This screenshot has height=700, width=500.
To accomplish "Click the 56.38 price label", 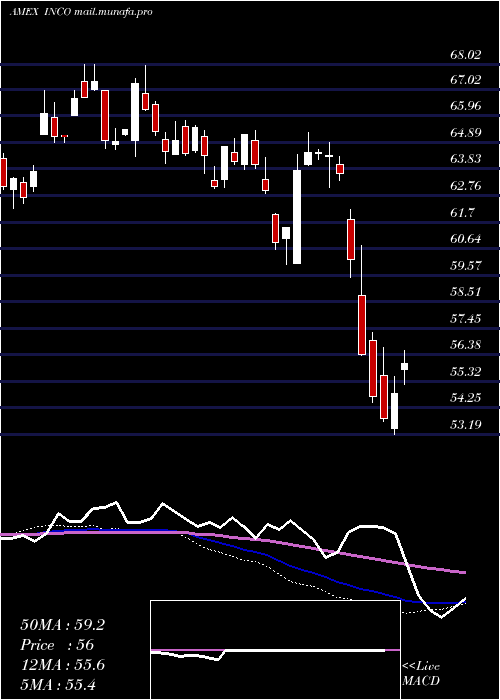I will point(466,345).
